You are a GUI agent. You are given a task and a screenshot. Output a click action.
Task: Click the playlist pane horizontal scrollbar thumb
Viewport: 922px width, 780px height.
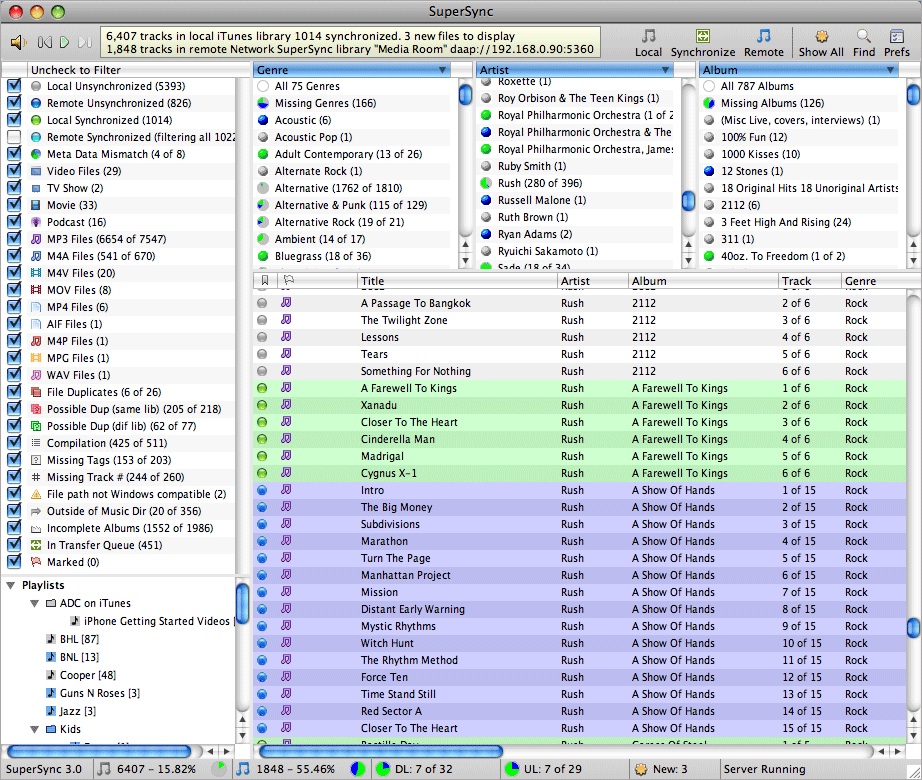tap(99, 751)
